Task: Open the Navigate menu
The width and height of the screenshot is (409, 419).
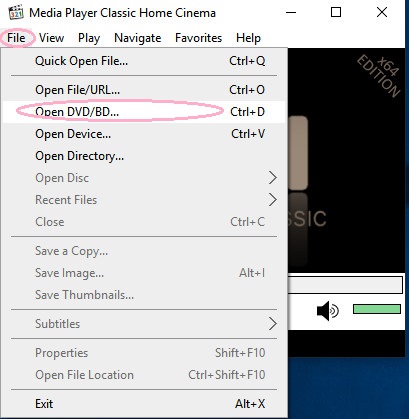Action: (138, 38)
